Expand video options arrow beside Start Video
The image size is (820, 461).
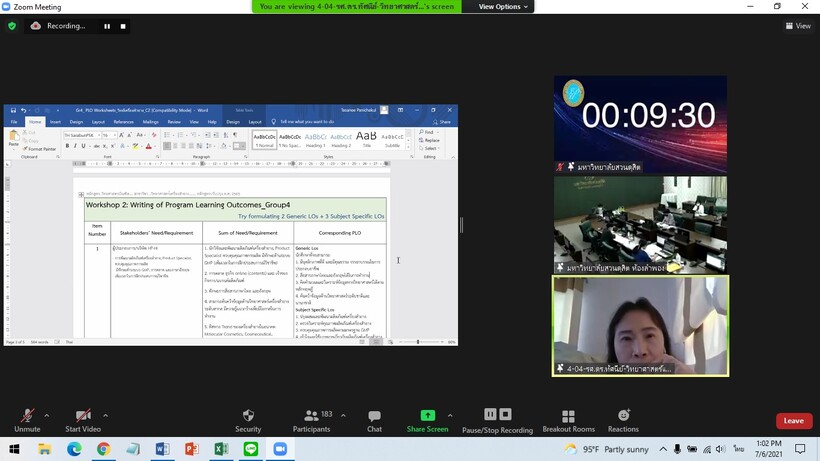click(x=105, y=416)
